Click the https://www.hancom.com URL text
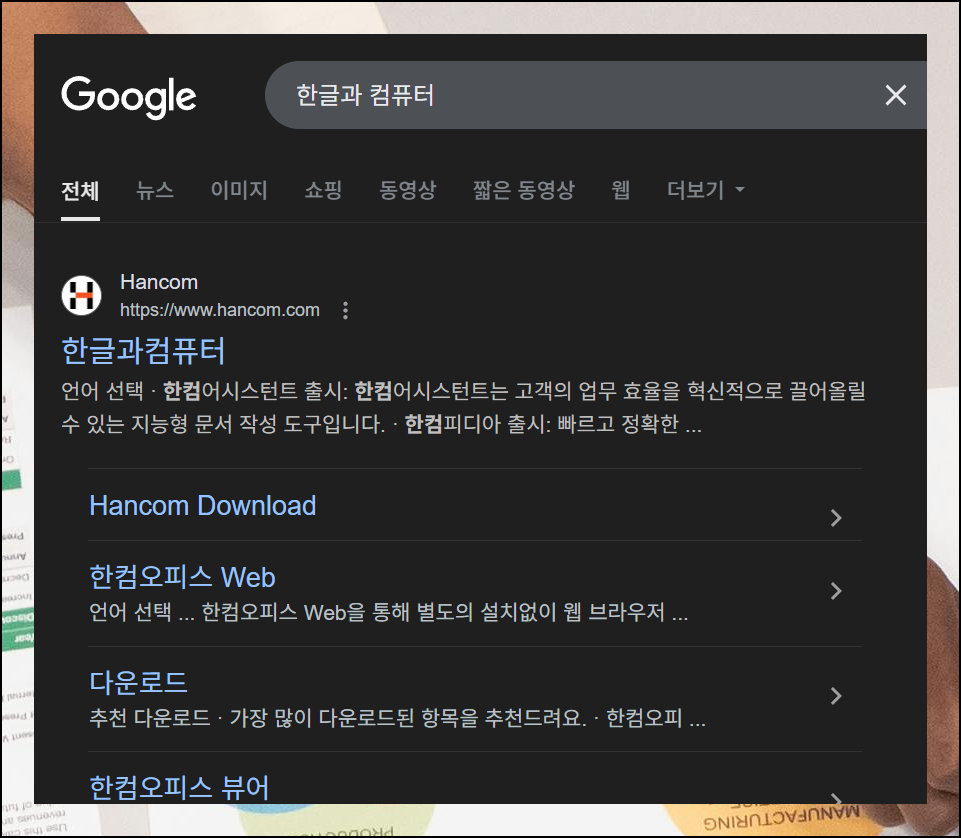This screenshot has width=961, height=838. [220, 310]
